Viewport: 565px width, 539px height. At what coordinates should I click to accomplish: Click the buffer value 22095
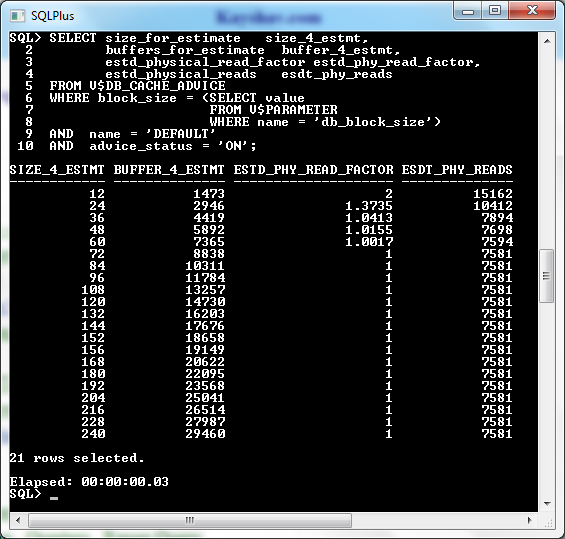[x=205, y=374]
